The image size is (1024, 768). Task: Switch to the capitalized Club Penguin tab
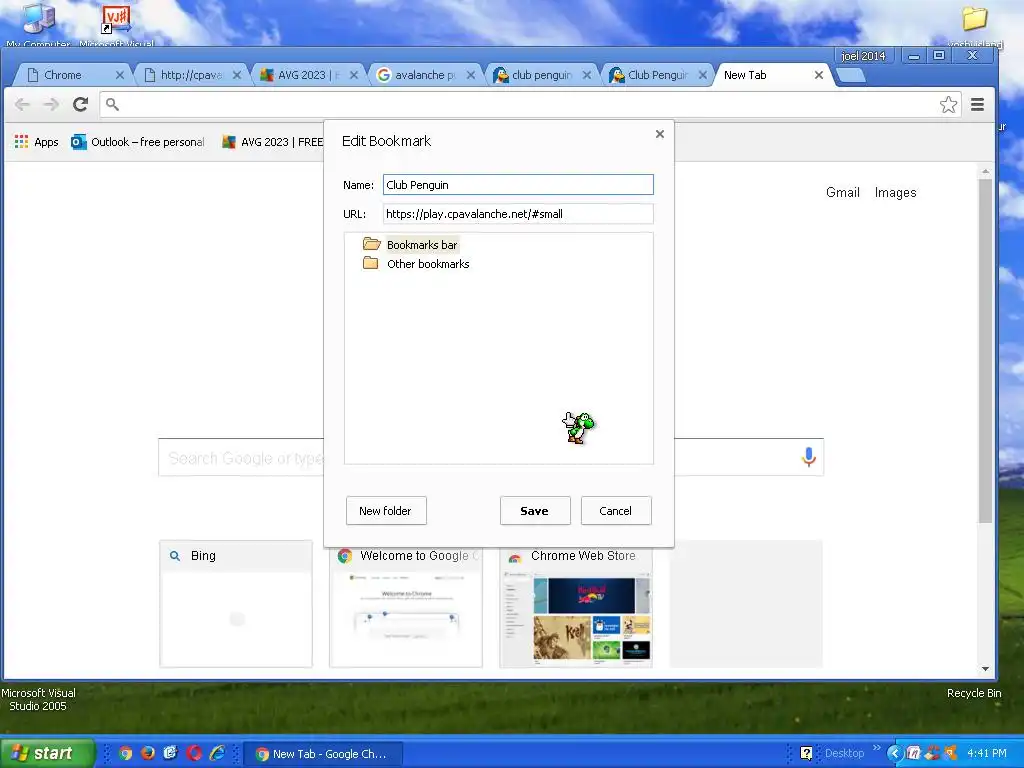(x=657, y=75)
